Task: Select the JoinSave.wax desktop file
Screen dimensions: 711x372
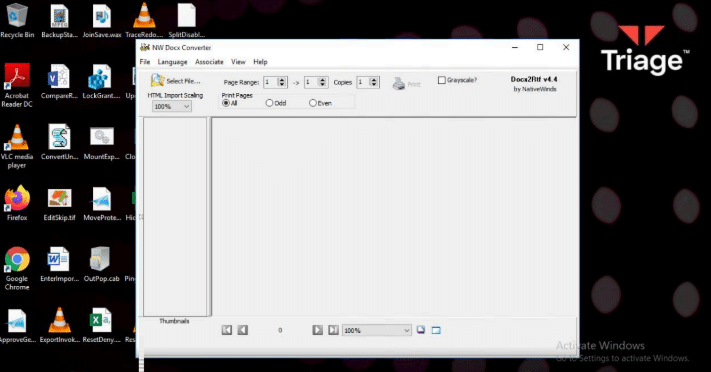Action: 102,20
